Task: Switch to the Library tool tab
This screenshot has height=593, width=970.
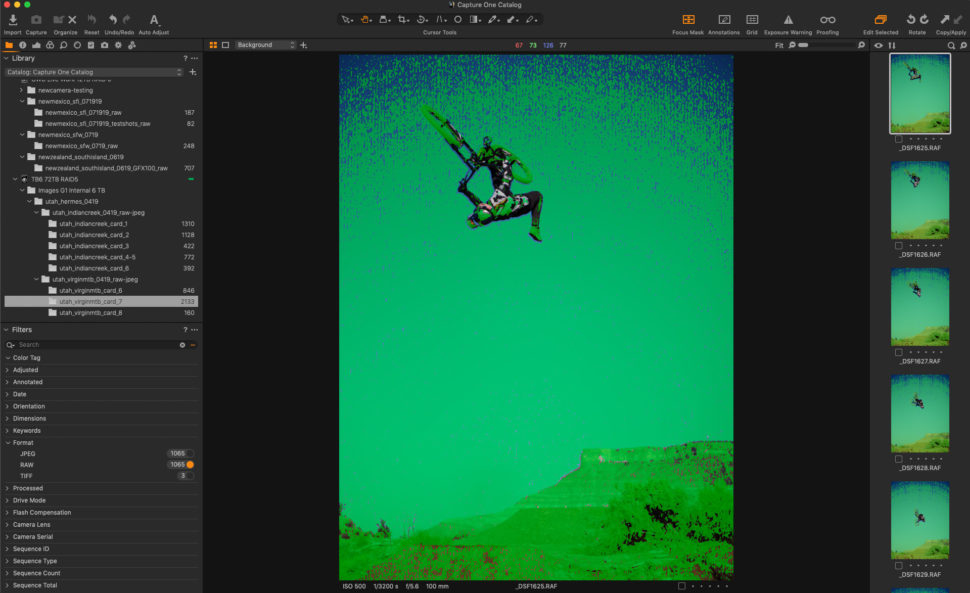Action: click(11, 45)
